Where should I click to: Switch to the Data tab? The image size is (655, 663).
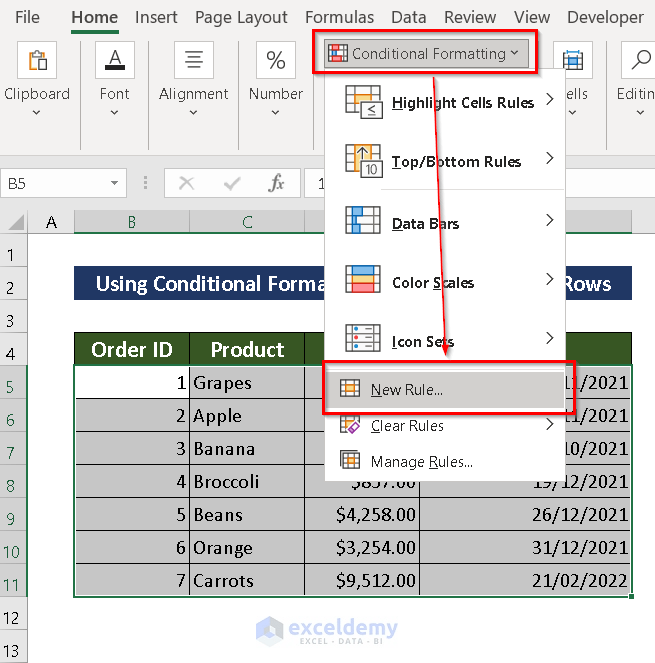pos(408,17)
